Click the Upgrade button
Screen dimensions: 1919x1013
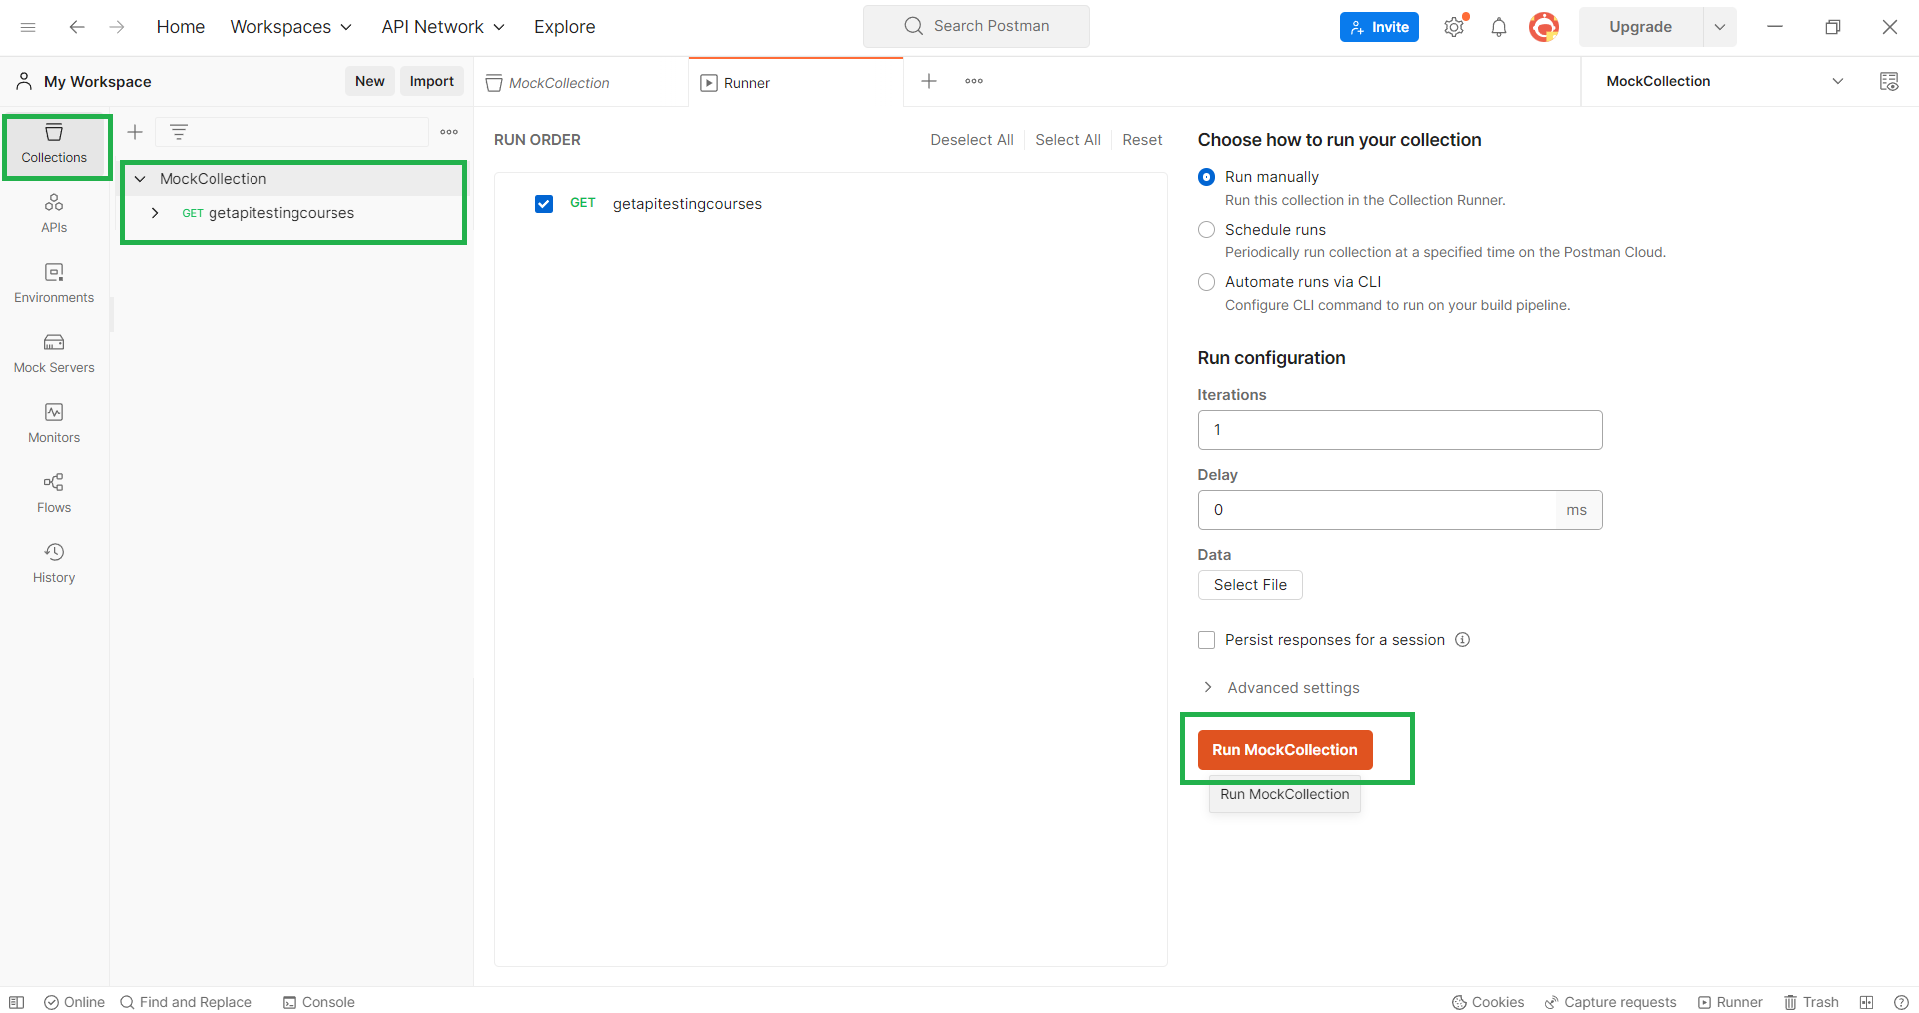click(x=1640, y=27)
